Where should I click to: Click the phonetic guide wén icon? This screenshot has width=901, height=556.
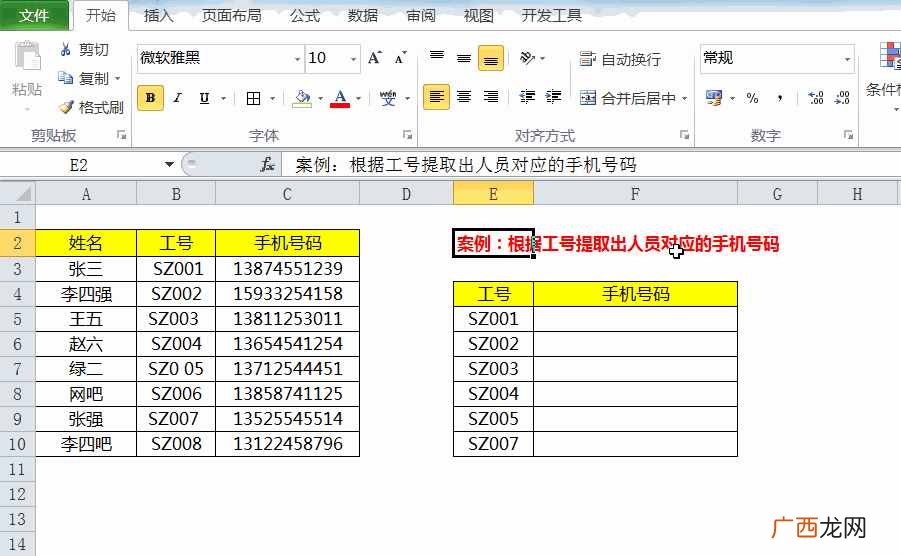tap(388, 98)
